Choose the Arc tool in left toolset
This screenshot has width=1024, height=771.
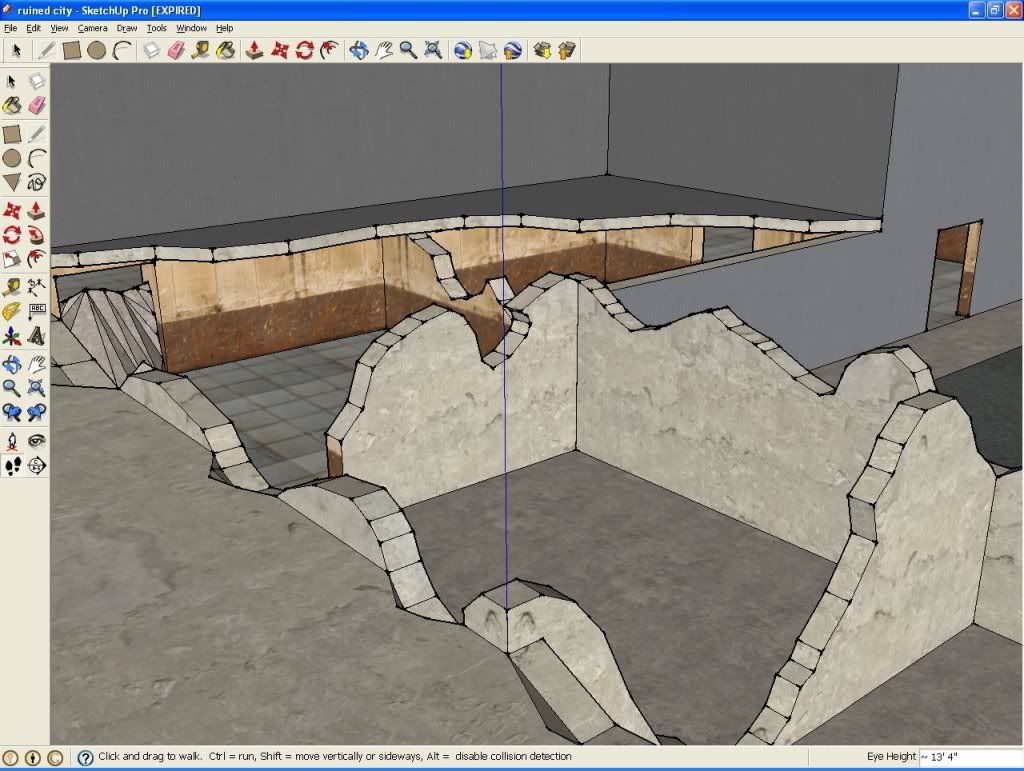[37, 158]
